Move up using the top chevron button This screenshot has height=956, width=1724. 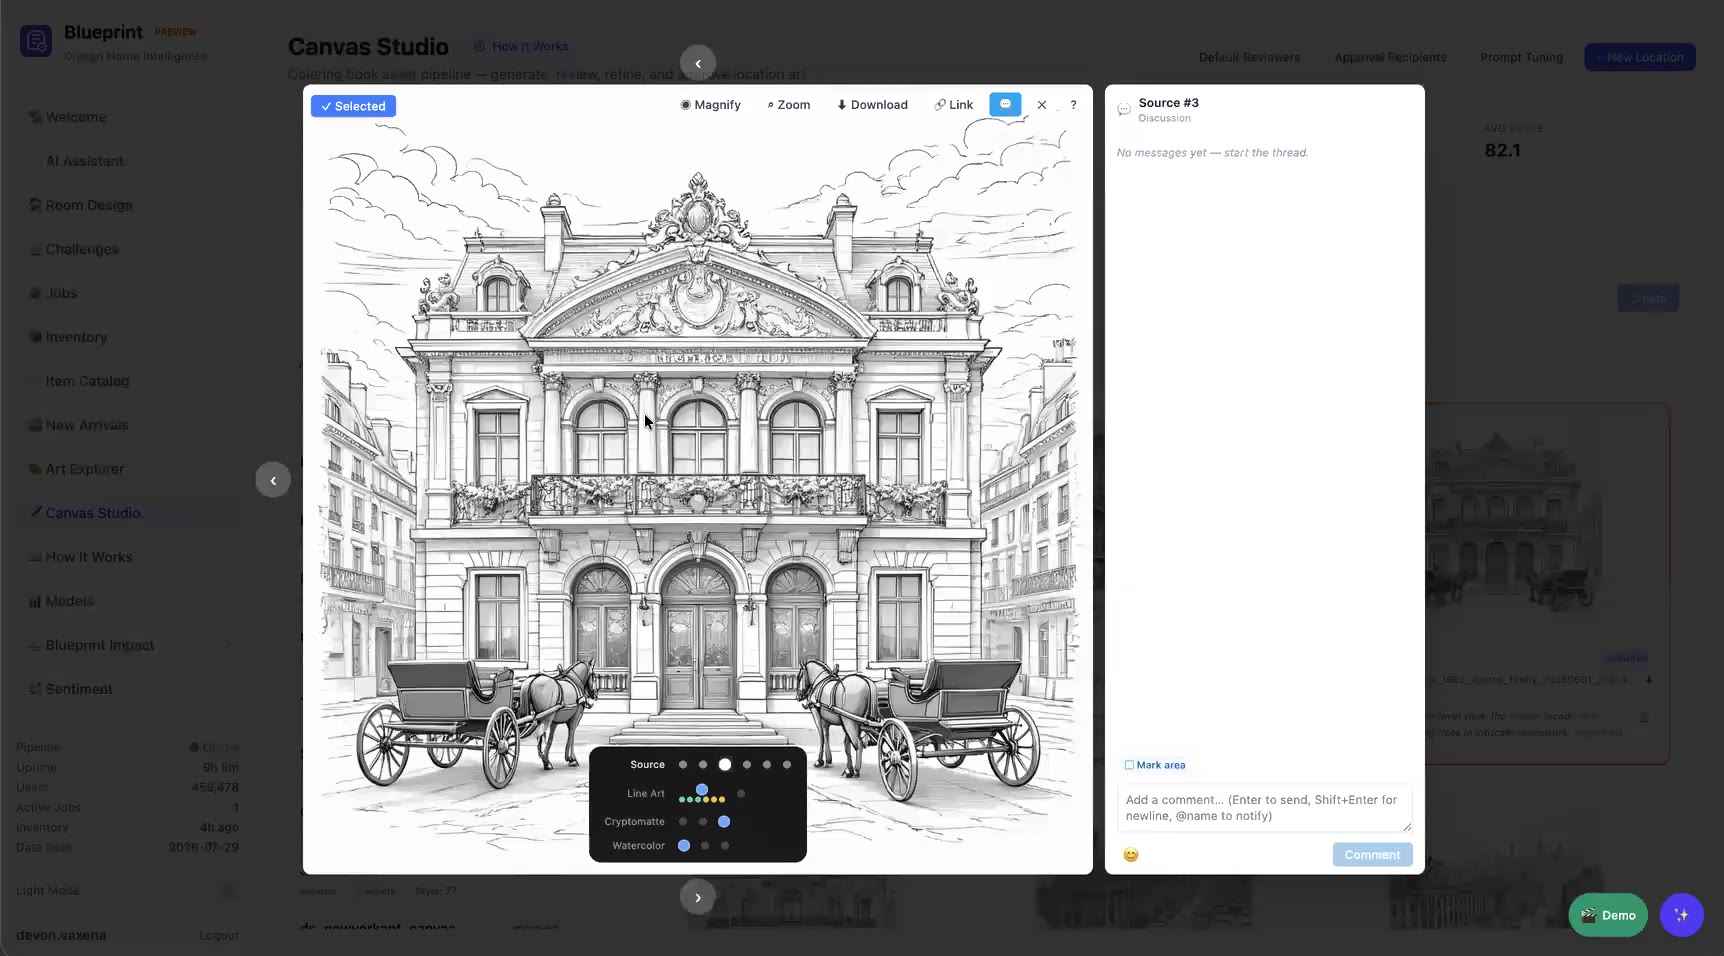(x=698, y=63)
